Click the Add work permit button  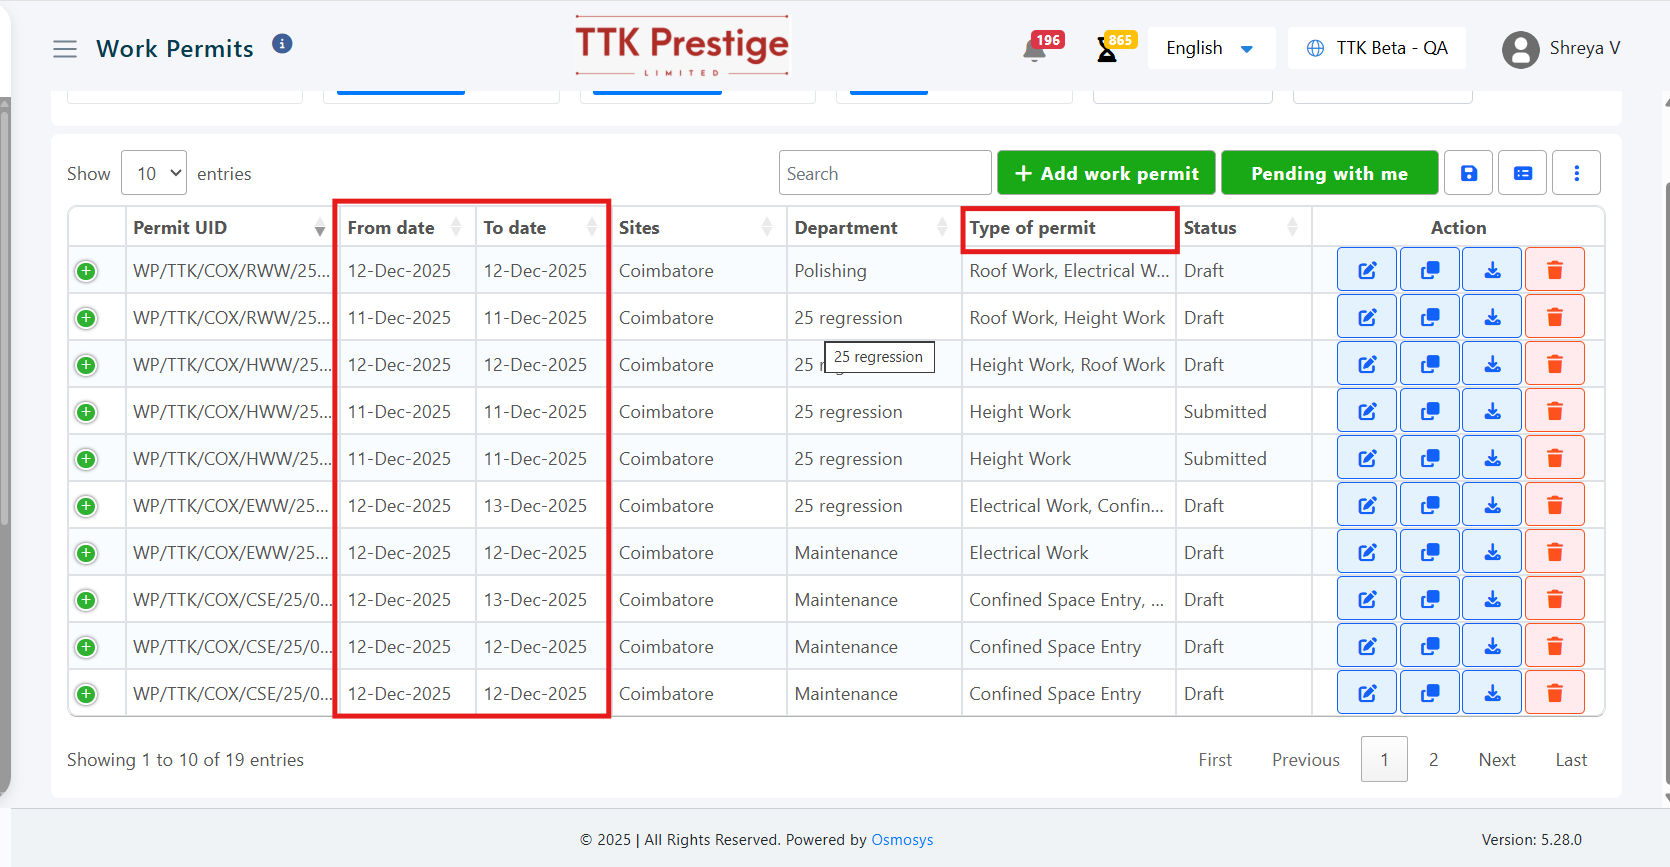[1106, 173]
